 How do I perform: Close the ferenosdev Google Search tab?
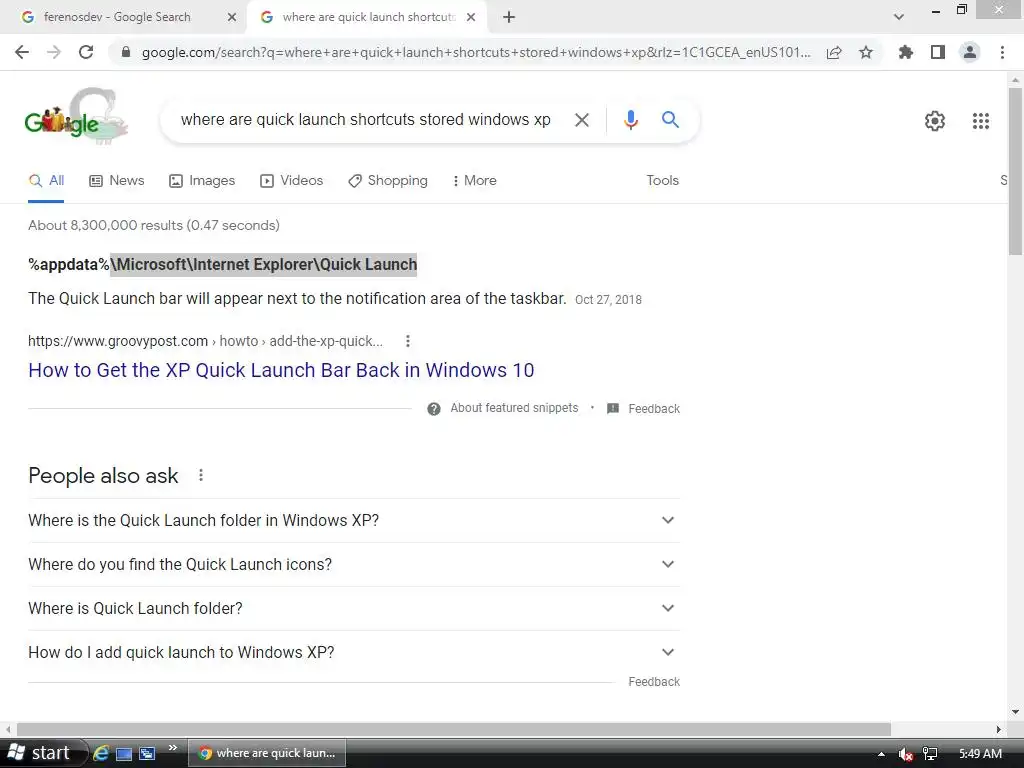click(231, 18)
